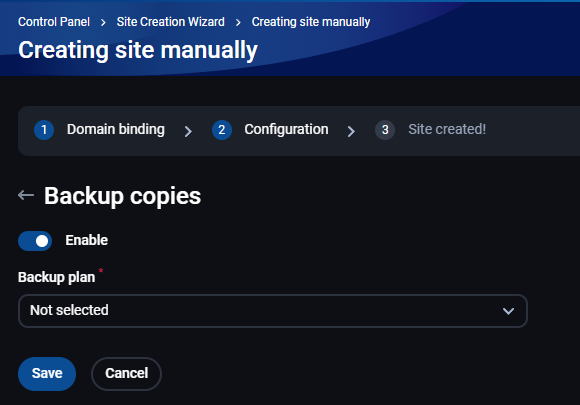Click chevron after Domain binding step
Screen dimensions: 580x405
point(188,131)
